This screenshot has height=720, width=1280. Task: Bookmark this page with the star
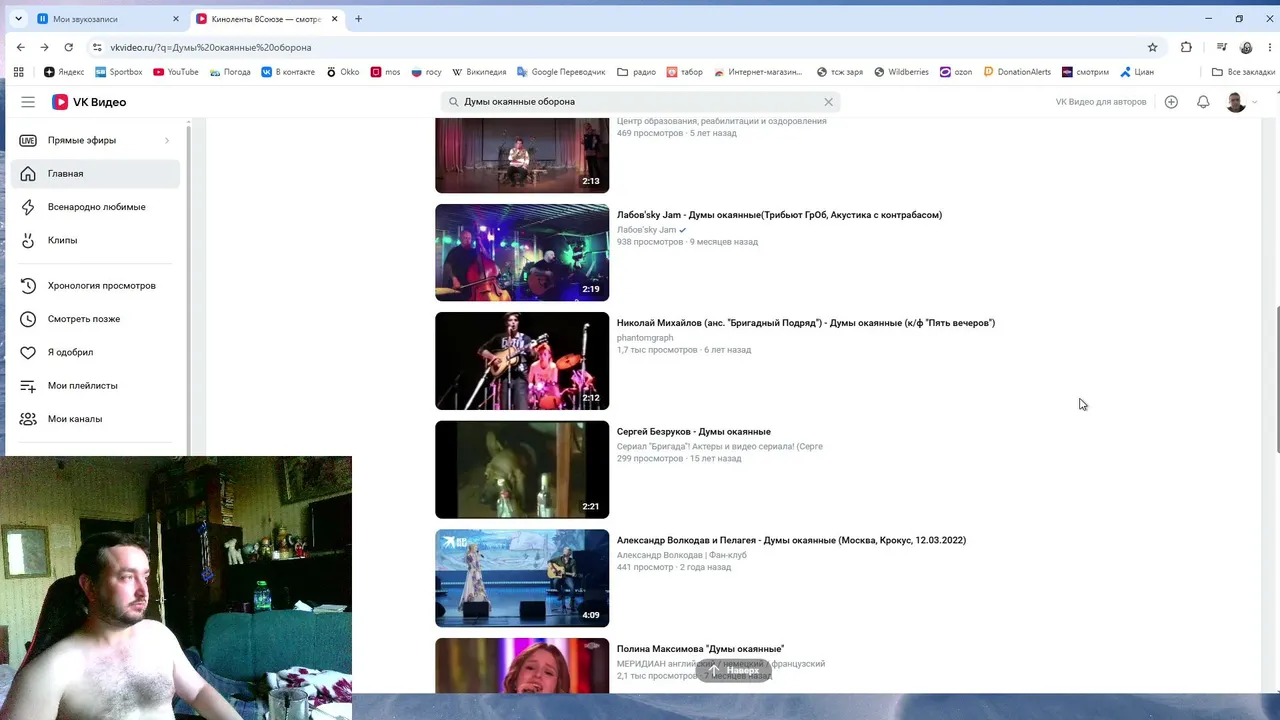(x=1152, y=47)
